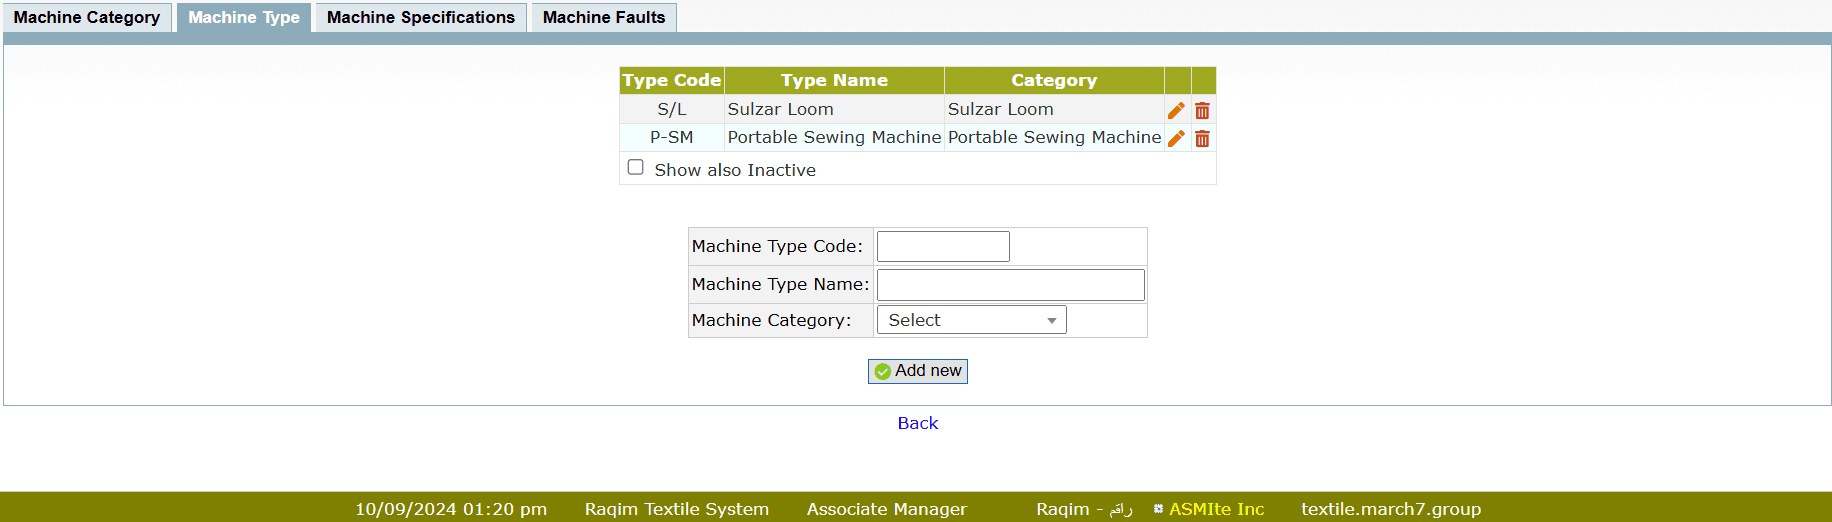The height and width of the screenshot is (522, 1832).
Task: Click the Type Name column header
Action: 834,80
